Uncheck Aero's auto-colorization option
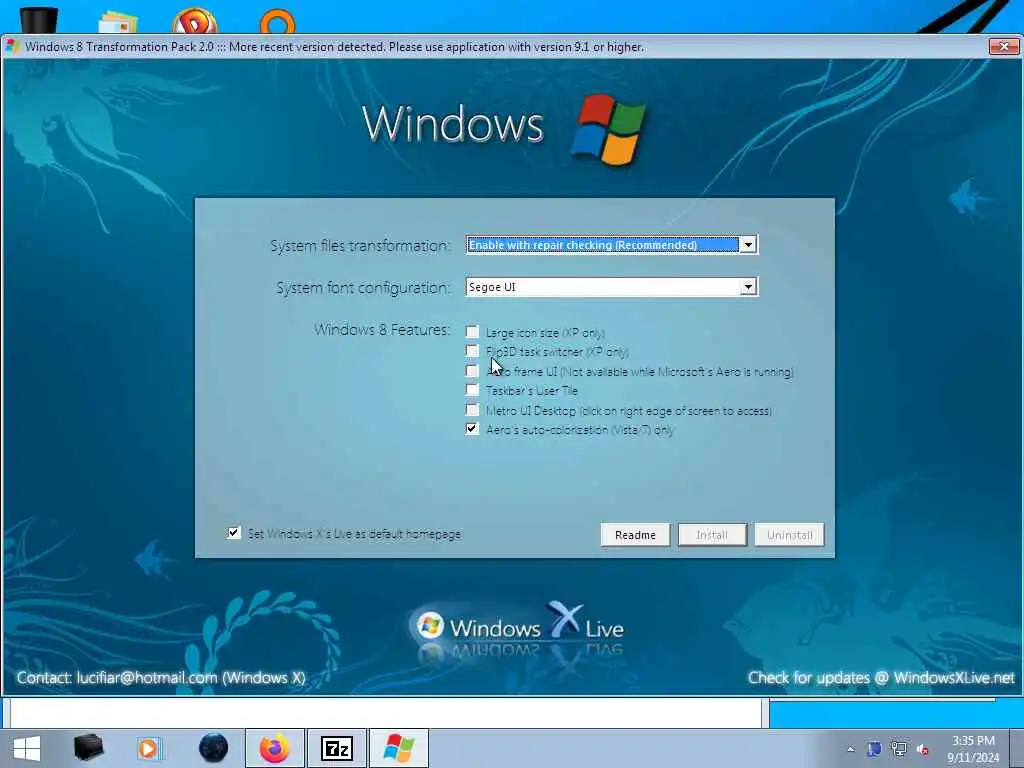Viewport: 1024px width, 768px height. tap(472, 429)
